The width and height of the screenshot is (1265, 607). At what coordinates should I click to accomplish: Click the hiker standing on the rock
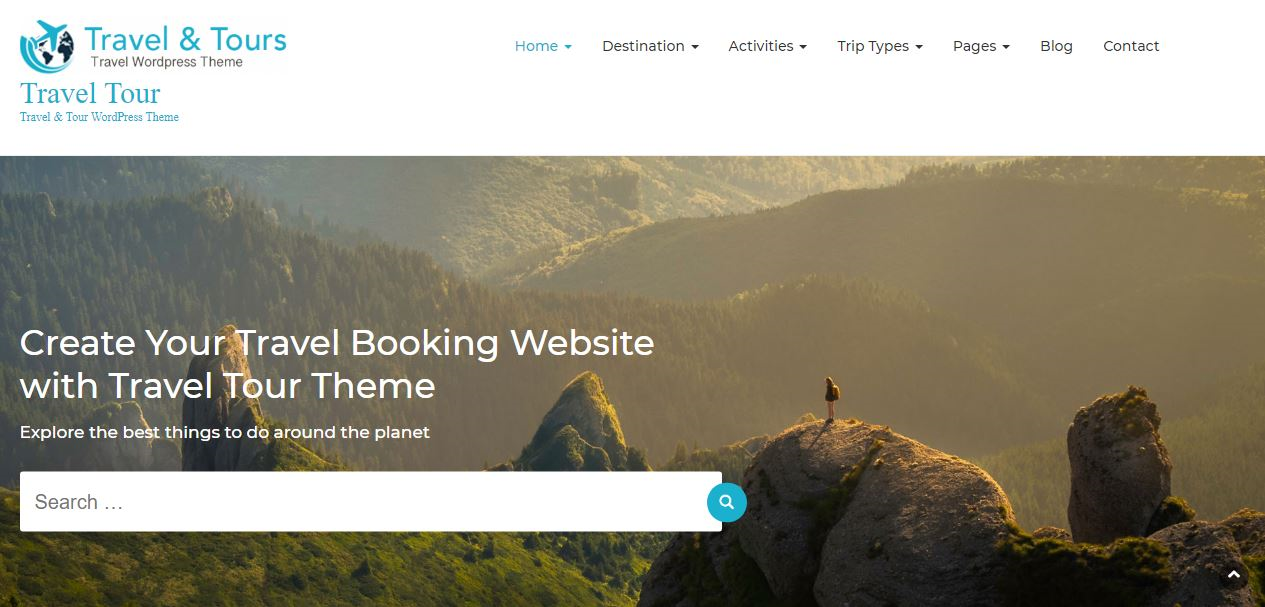pyautogui.click(x=831, y=399)
